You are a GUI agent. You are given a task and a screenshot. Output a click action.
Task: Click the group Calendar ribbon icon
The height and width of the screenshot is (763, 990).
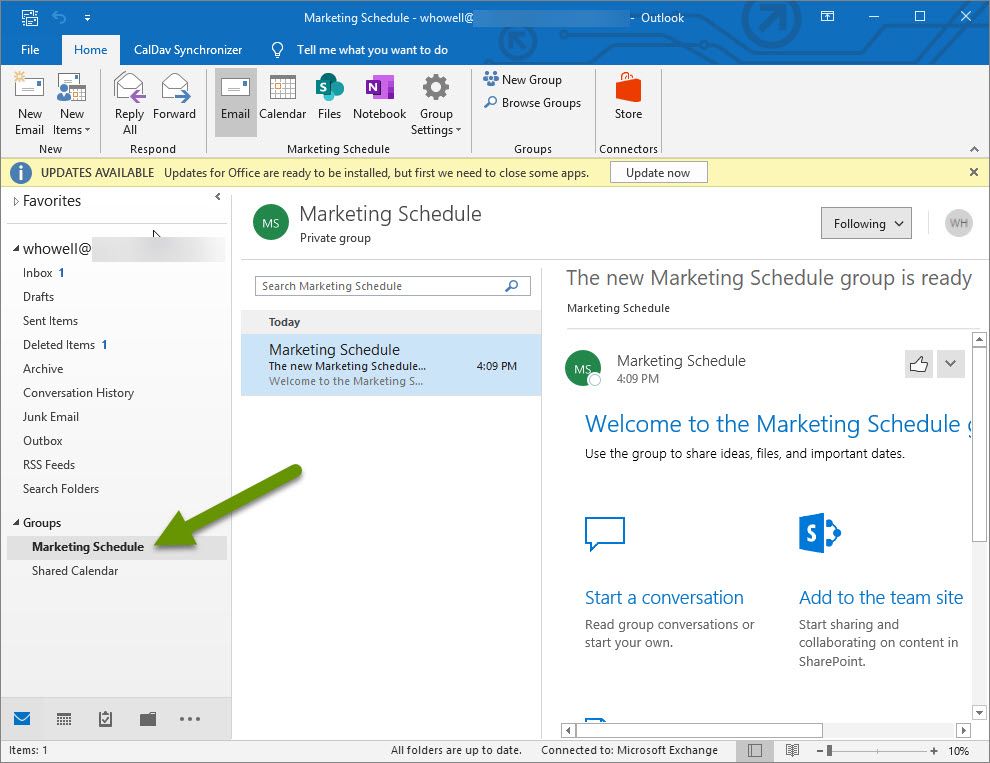(282, 99)
